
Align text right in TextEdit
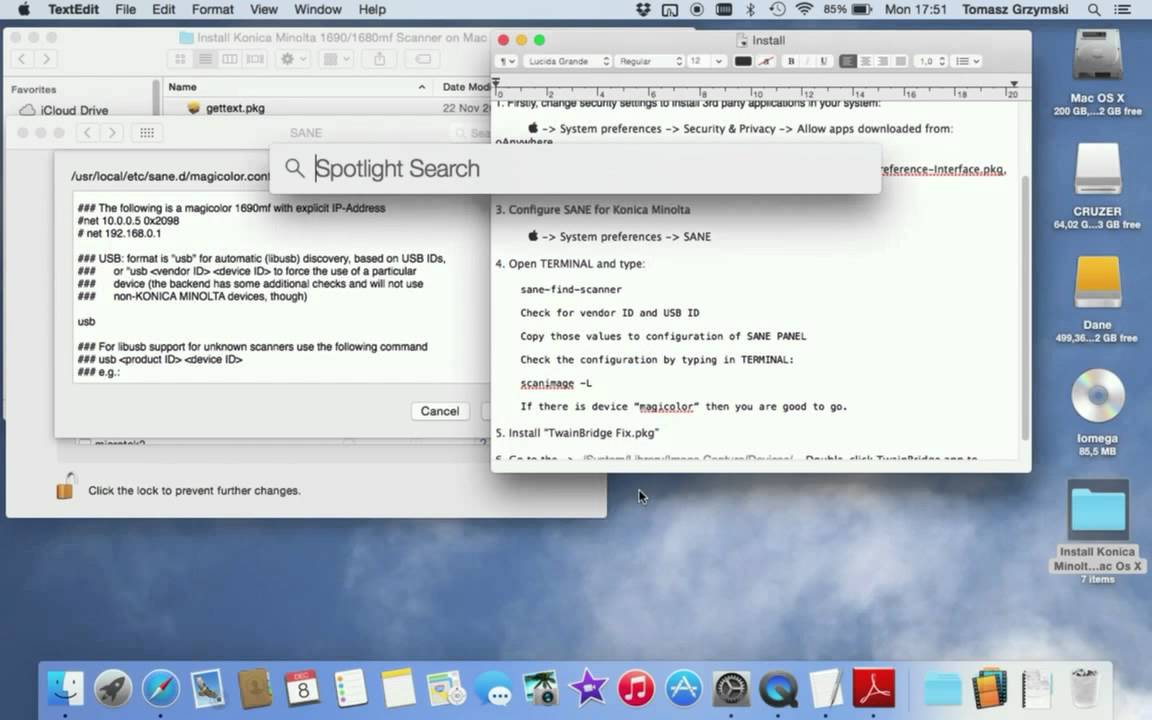[x=883, y=61]
